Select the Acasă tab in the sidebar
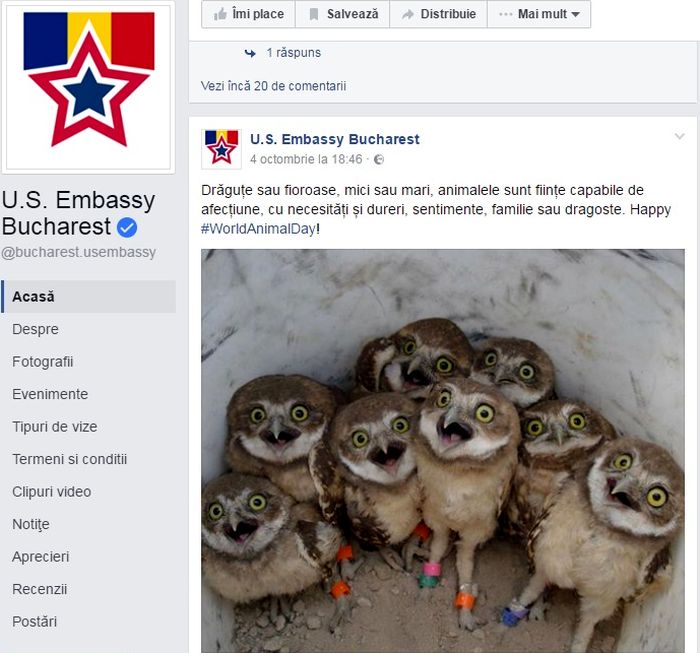 point(88,297)
